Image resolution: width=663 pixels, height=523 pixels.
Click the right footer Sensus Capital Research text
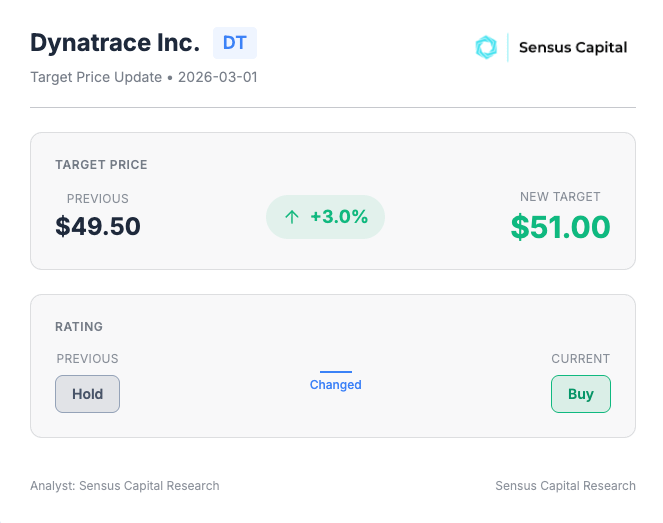pos(565,486)
